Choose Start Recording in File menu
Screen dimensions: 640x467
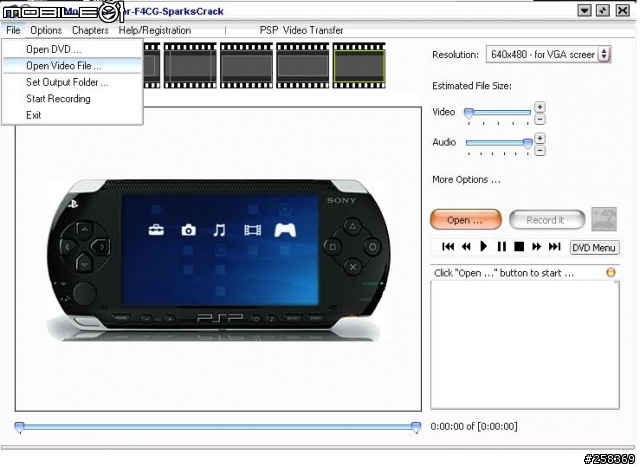point(72,98)
